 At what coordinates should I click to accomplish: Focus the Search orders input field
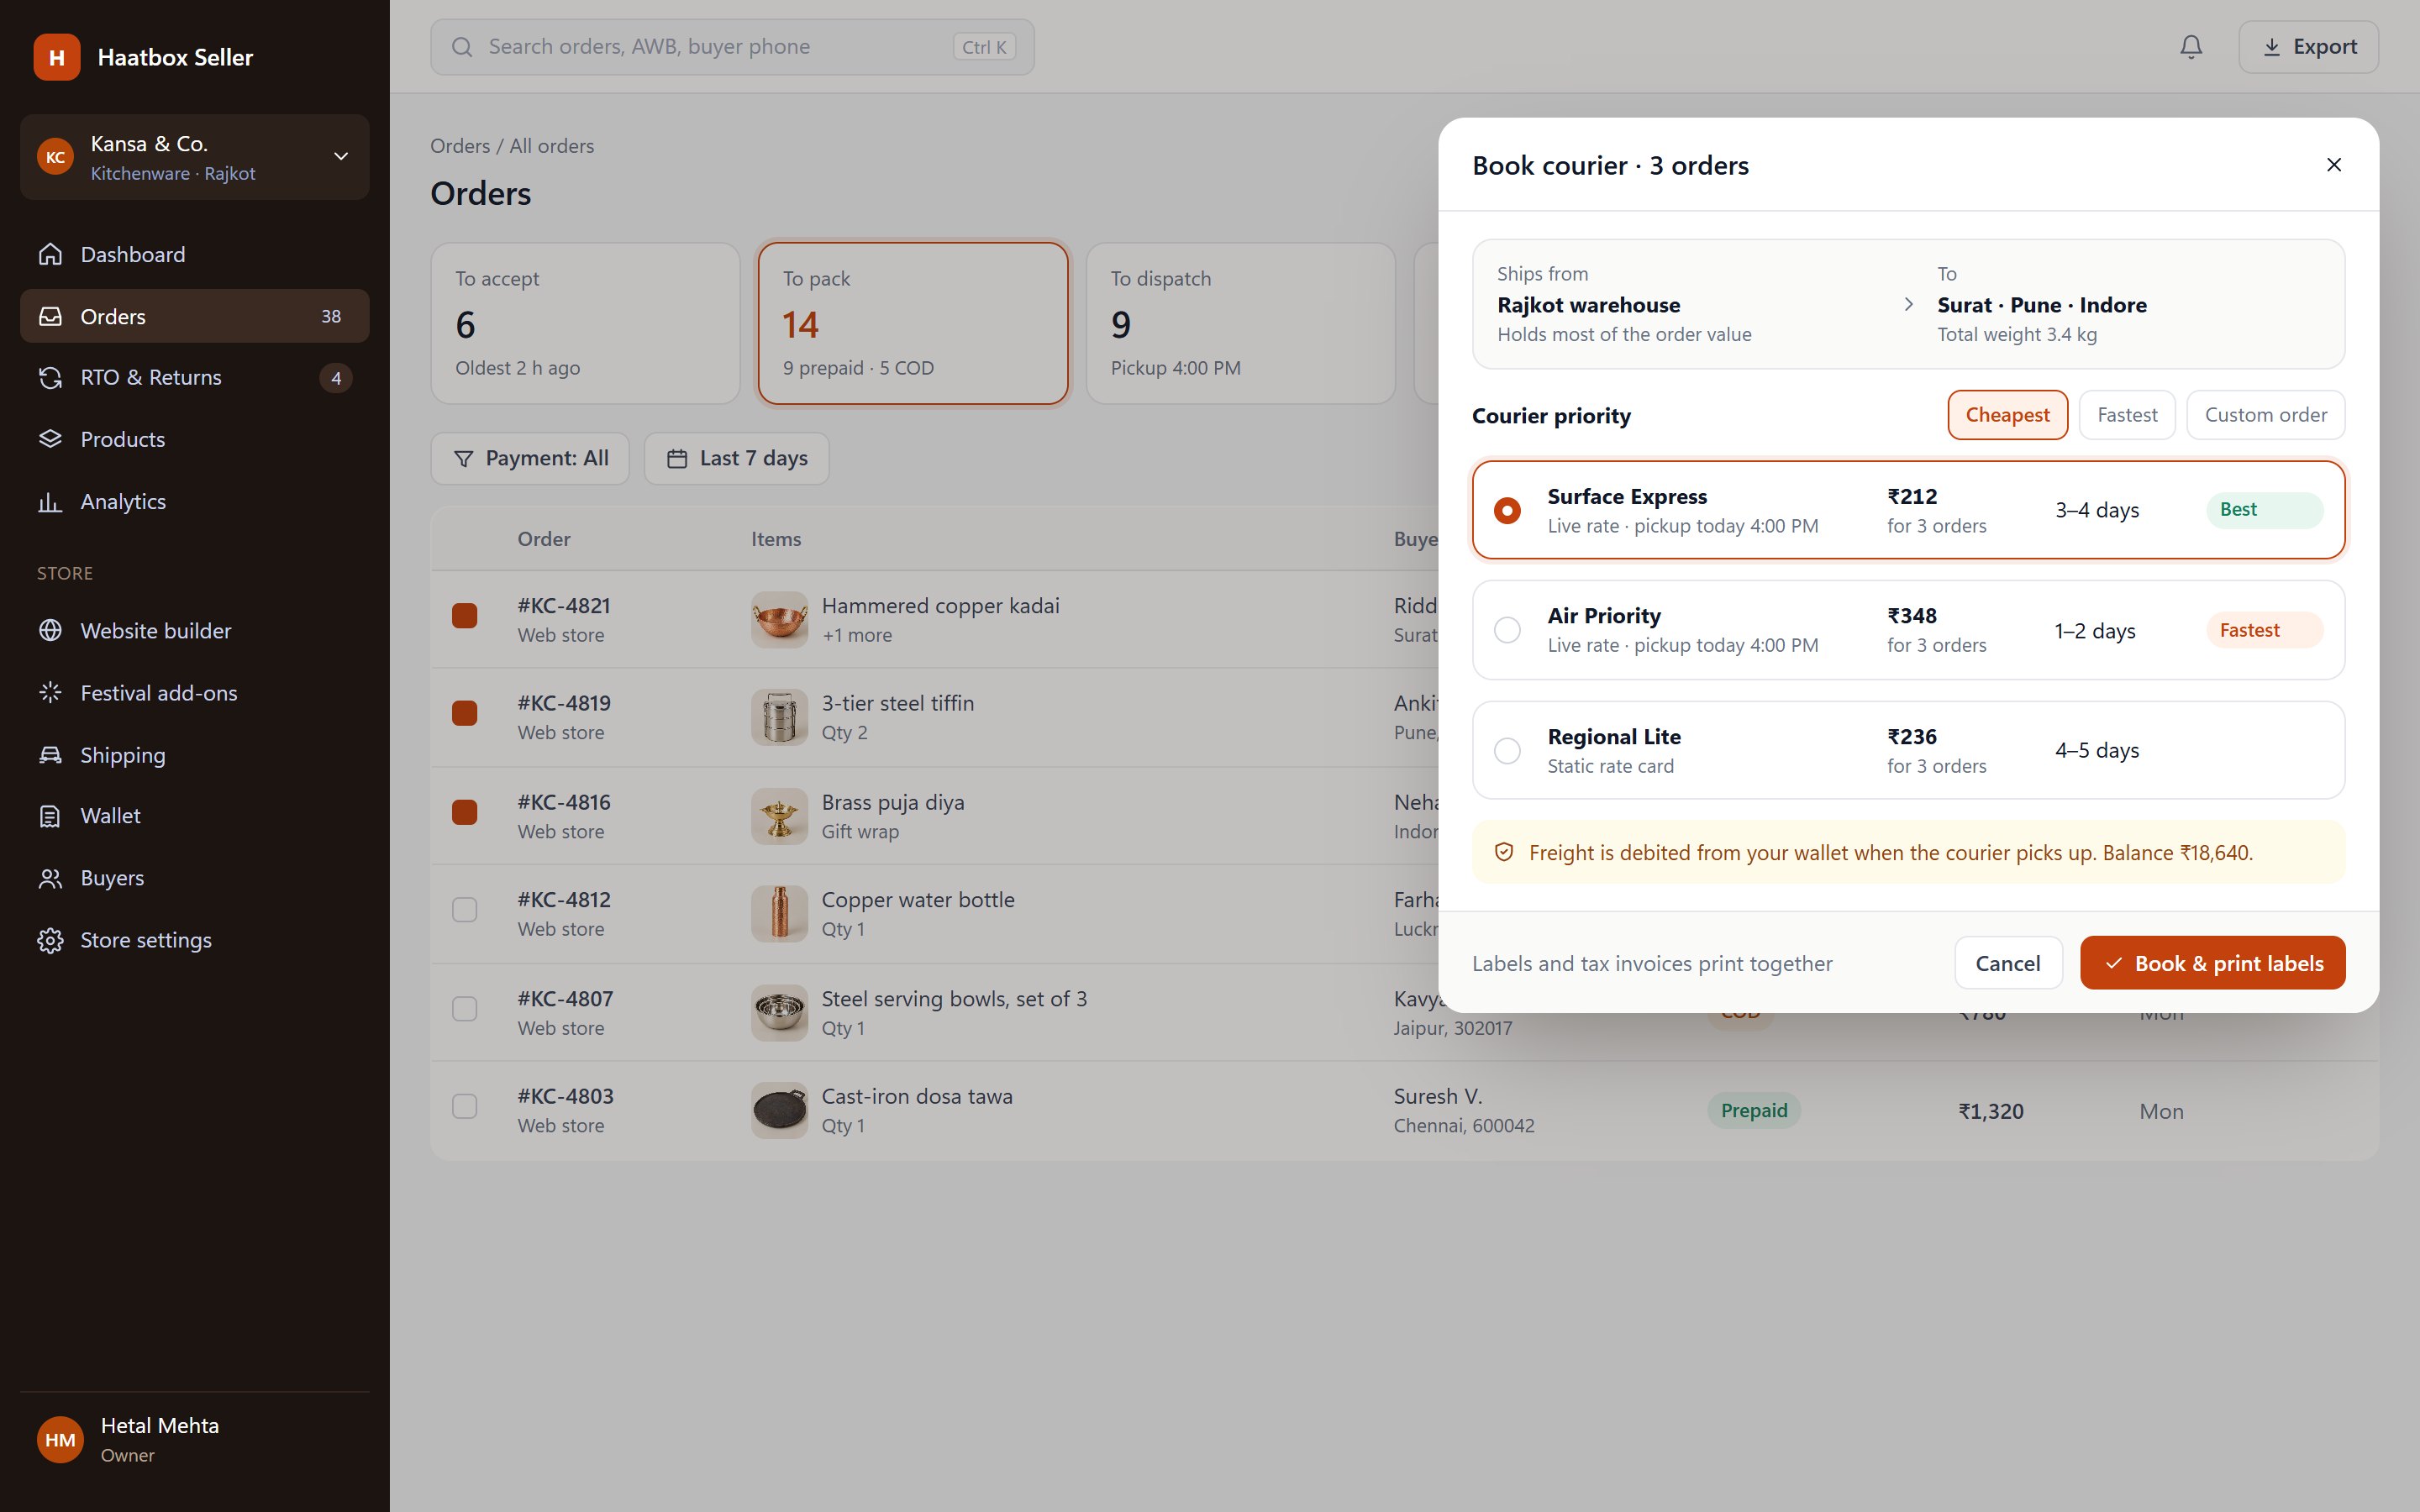(732, 47)
